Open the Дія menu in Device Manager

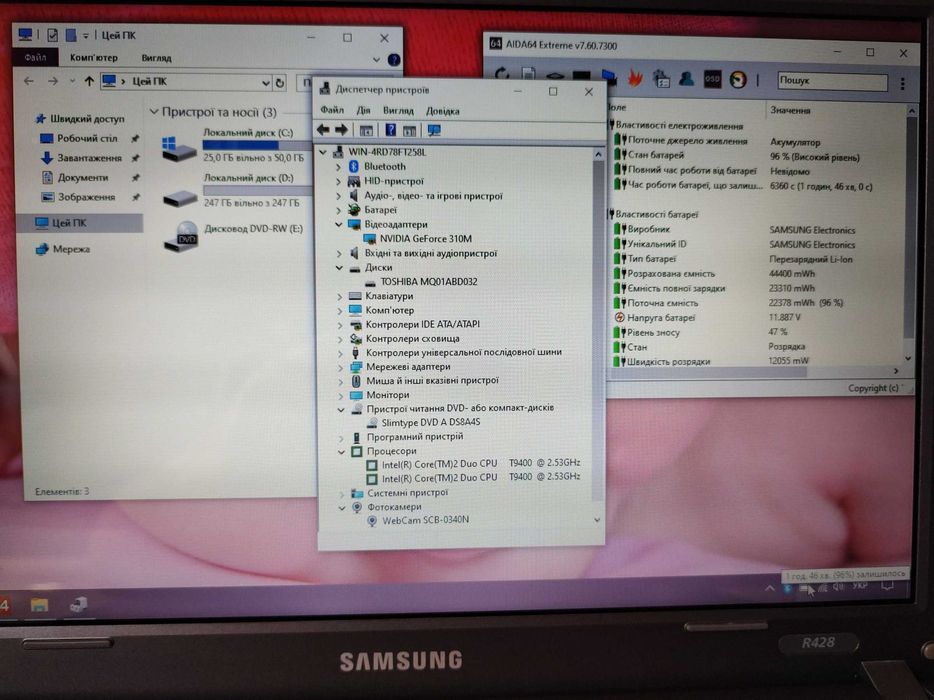pyautogui.click(x=363, y=110)
